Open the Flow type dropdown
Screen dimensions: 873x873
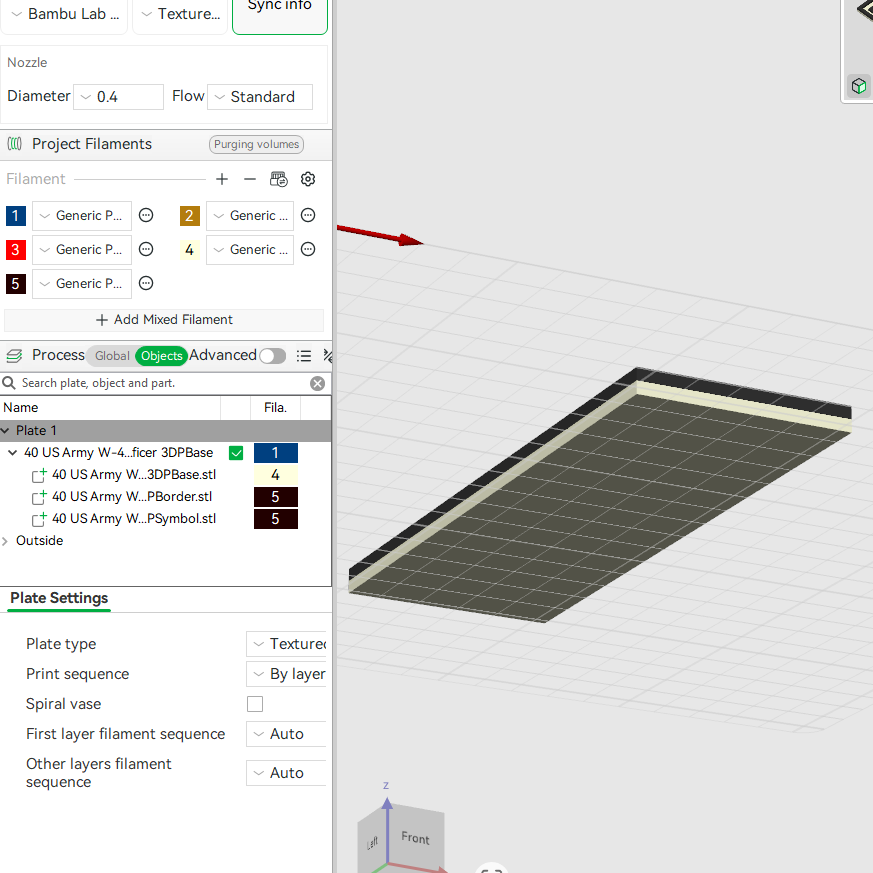click(260, 97)
